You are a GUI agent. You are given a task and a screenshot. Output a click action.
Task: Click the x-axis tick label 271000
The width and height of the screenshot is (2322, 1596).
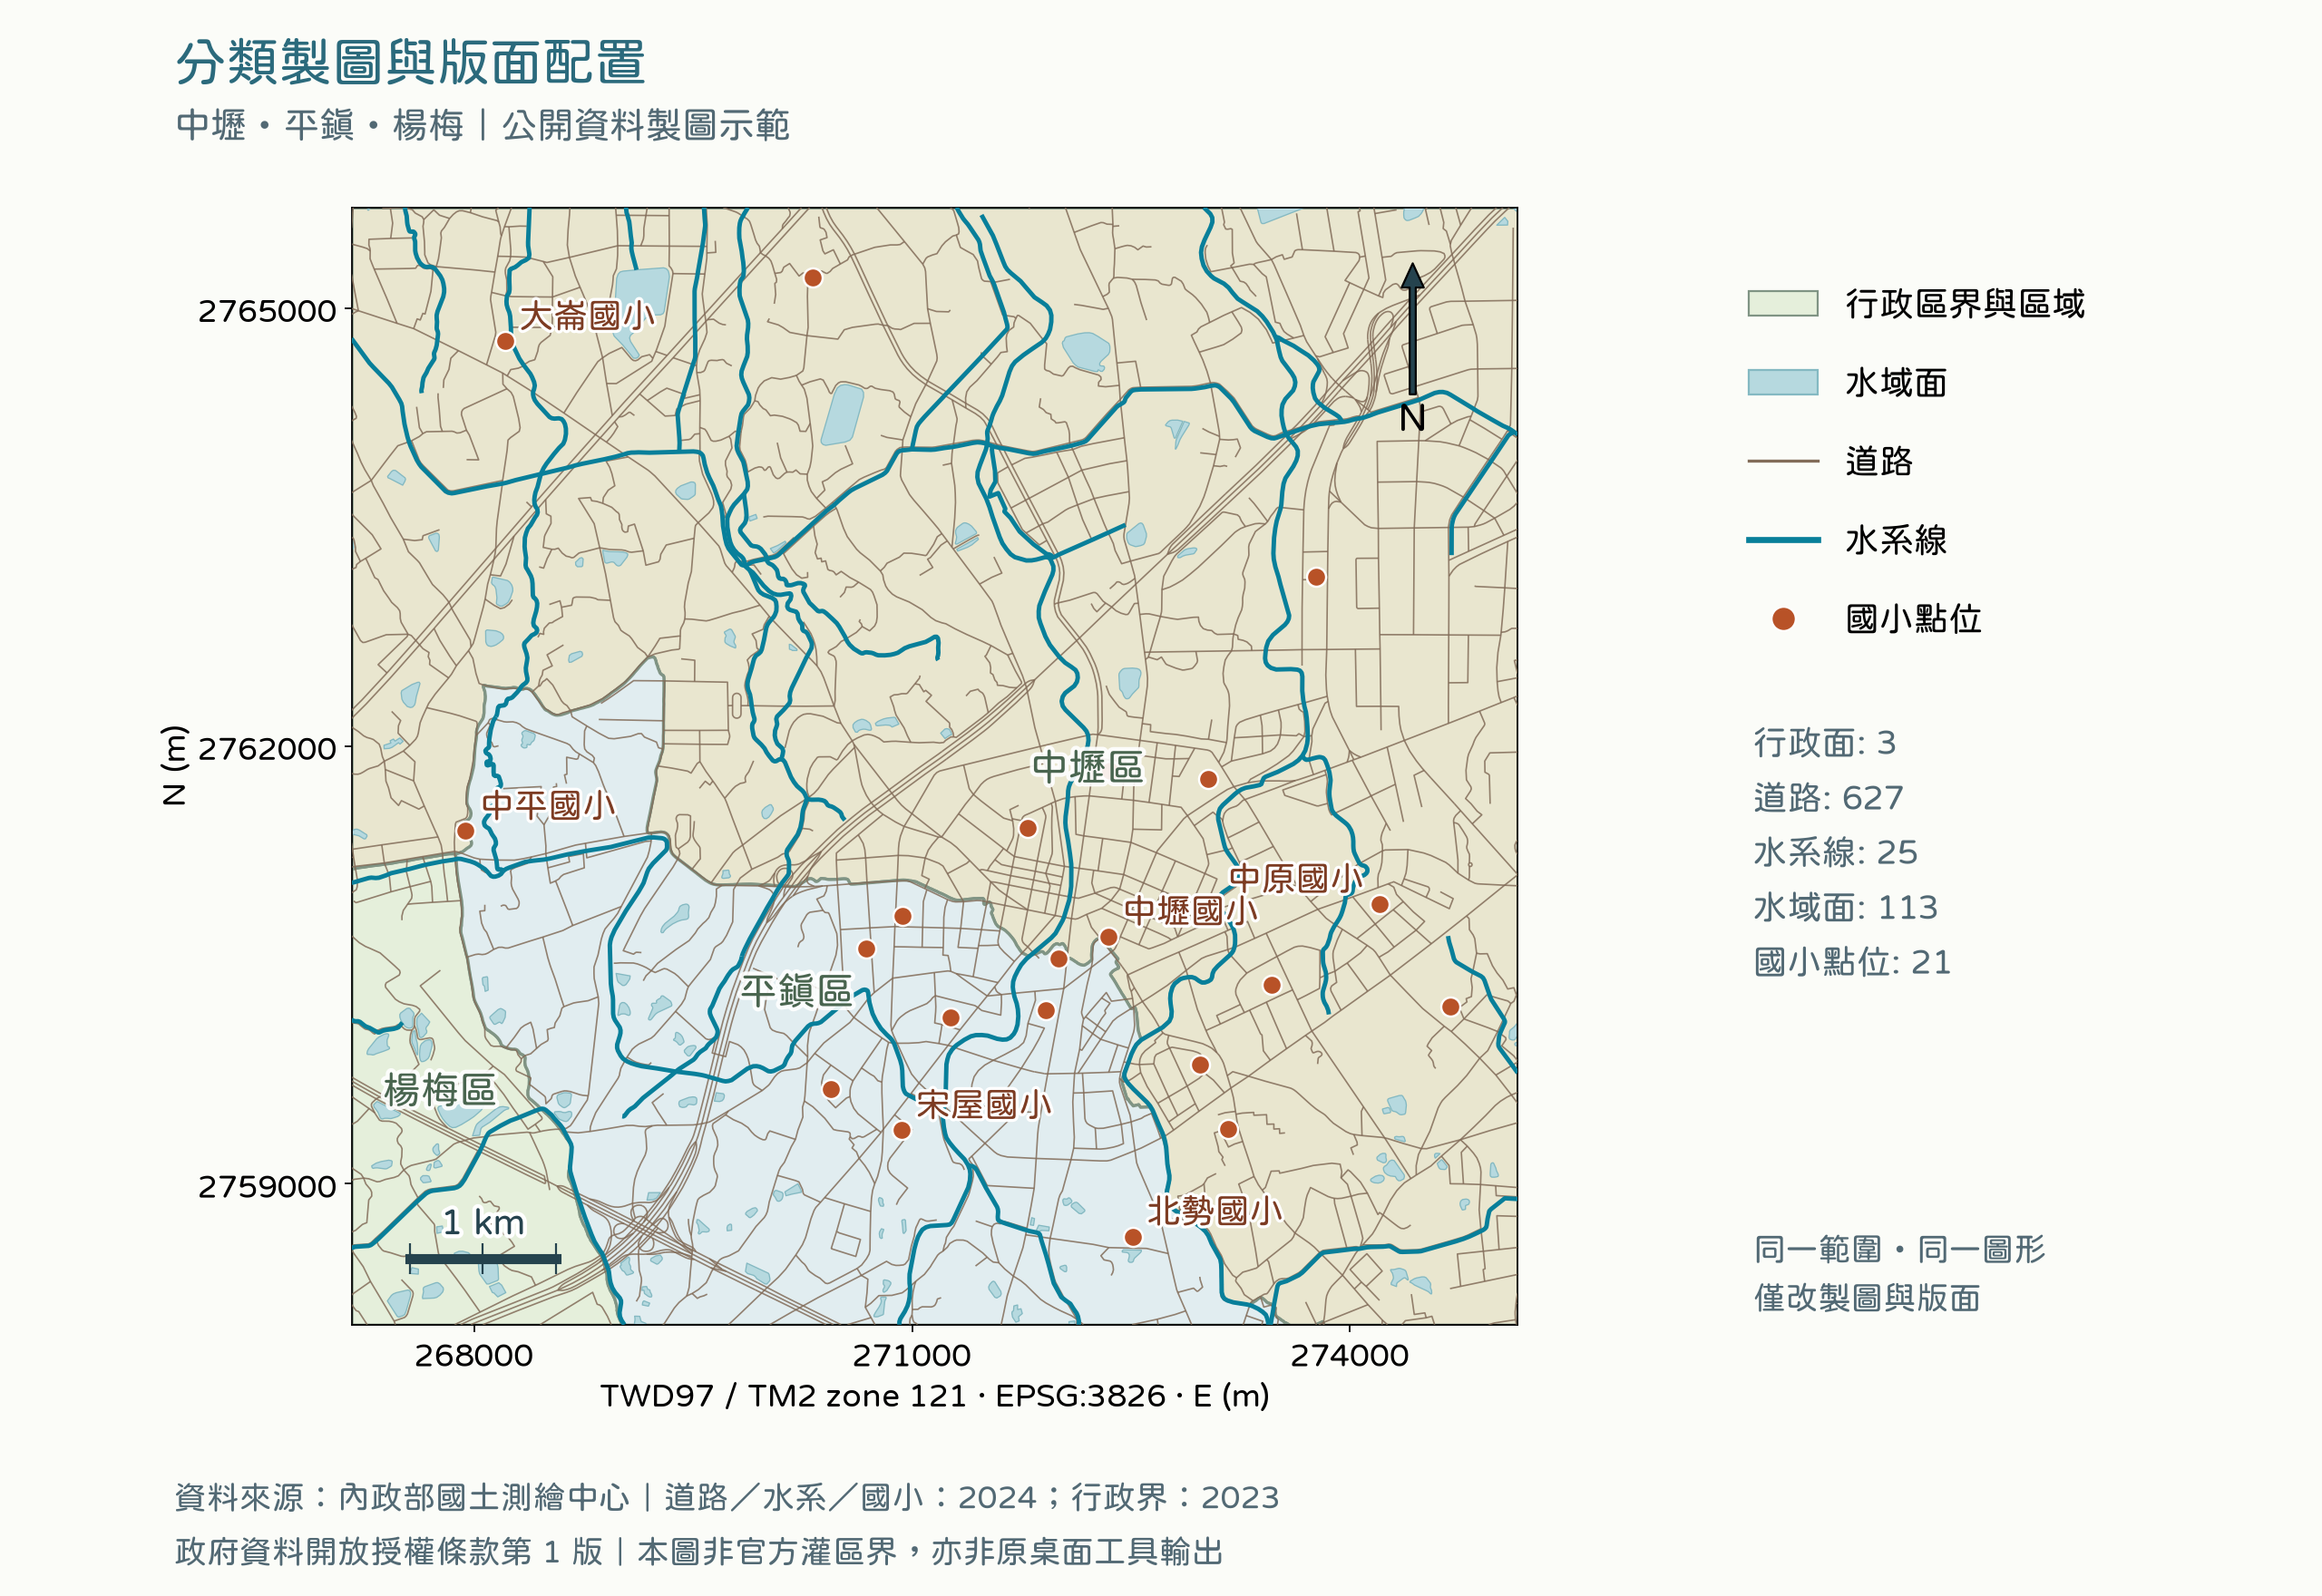911,1355
